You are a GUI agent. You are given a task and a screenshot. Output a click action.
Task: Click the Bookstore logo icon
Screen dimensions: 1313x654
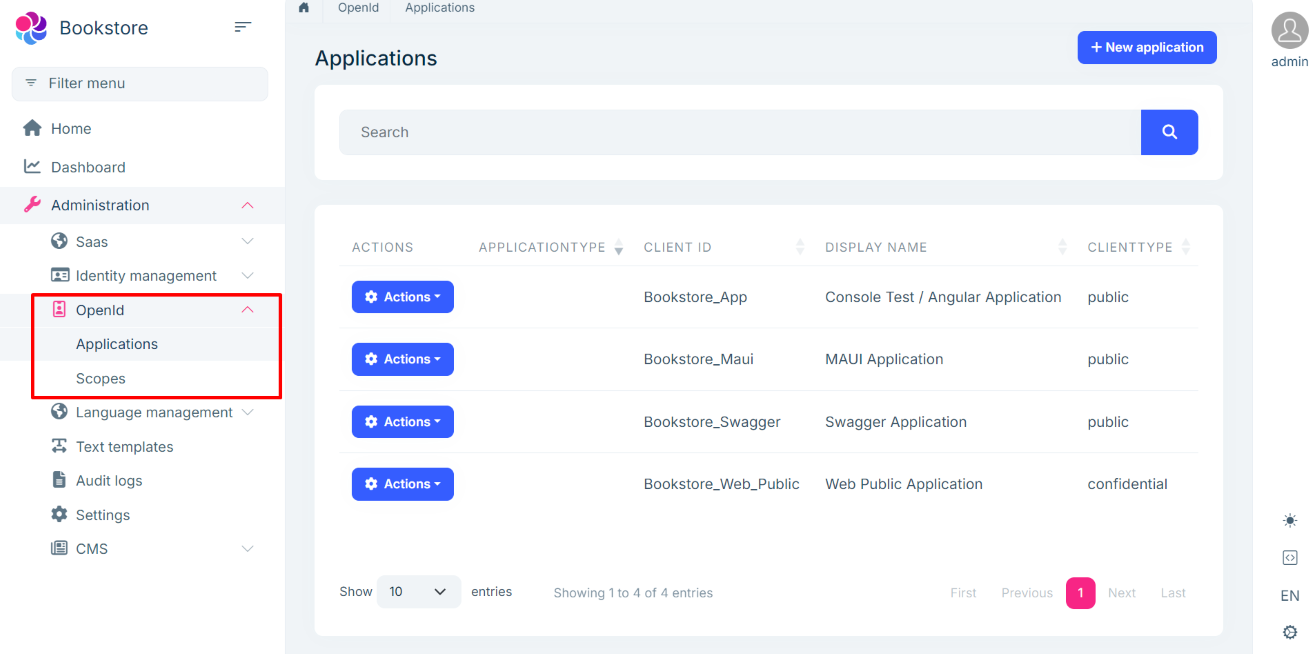pos(32,28)
